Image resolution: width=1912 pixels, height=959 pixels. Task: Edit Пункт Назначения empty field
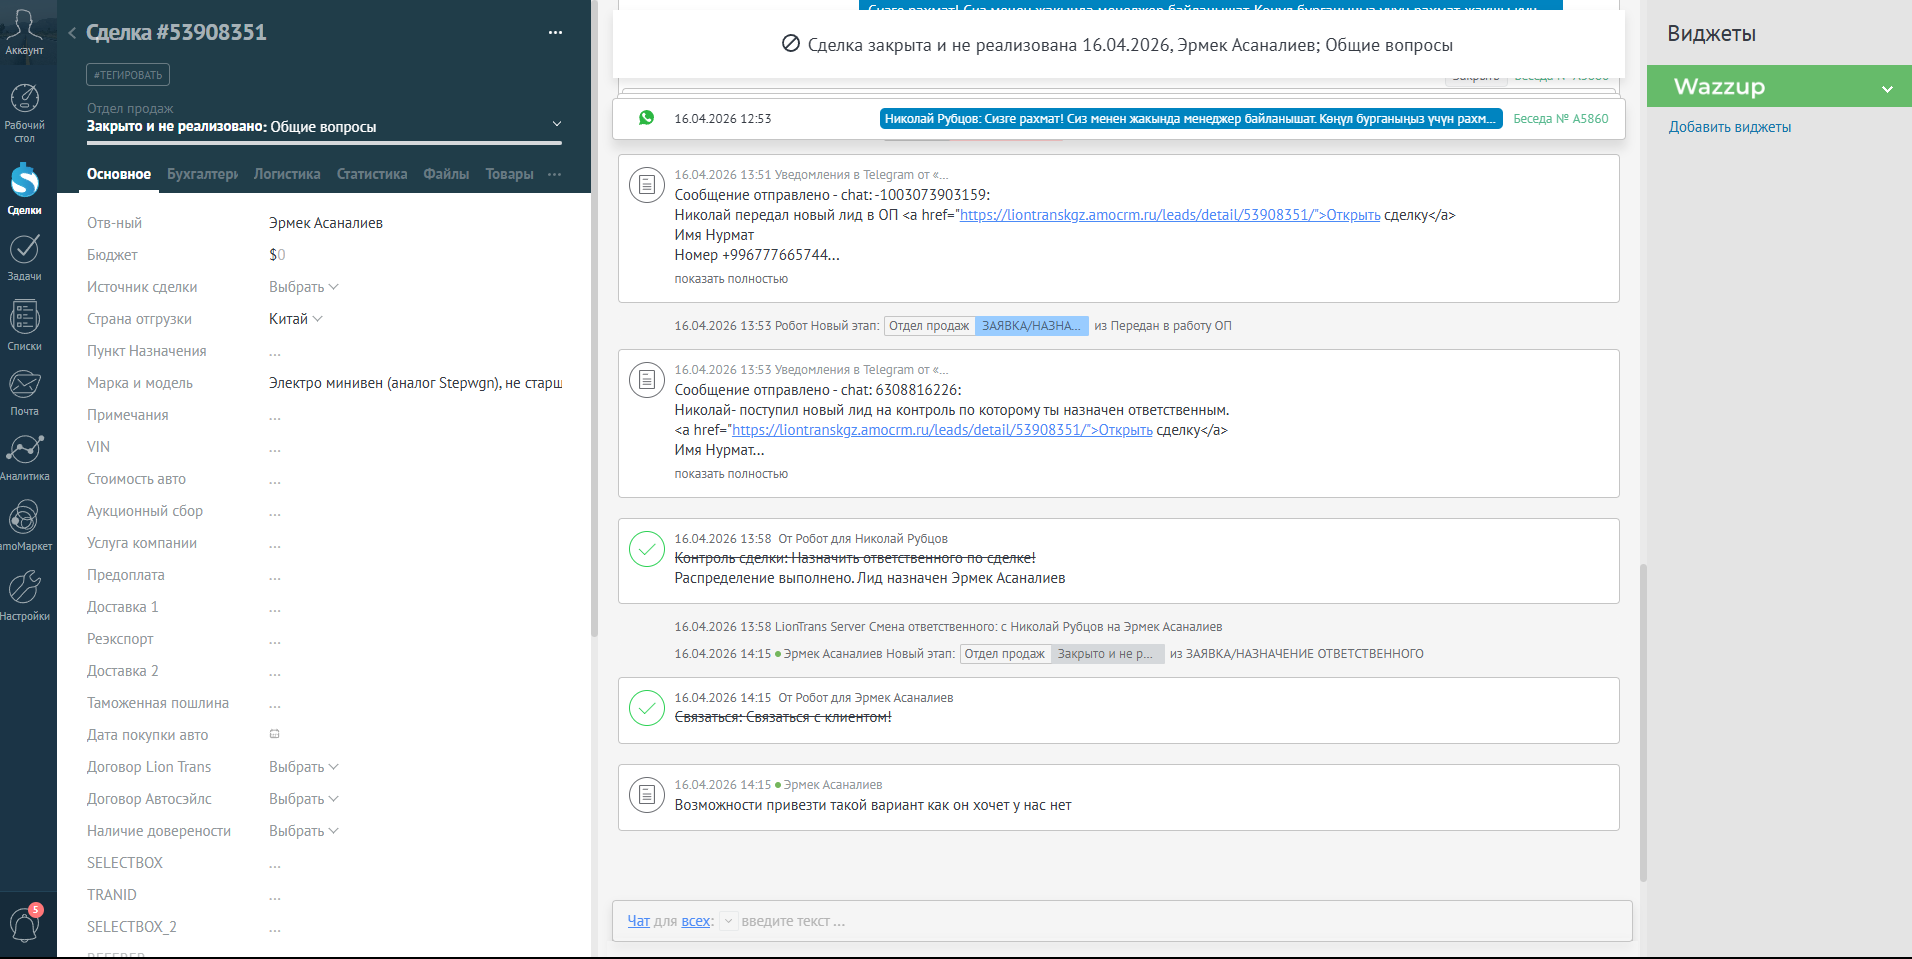coord(415,351)
